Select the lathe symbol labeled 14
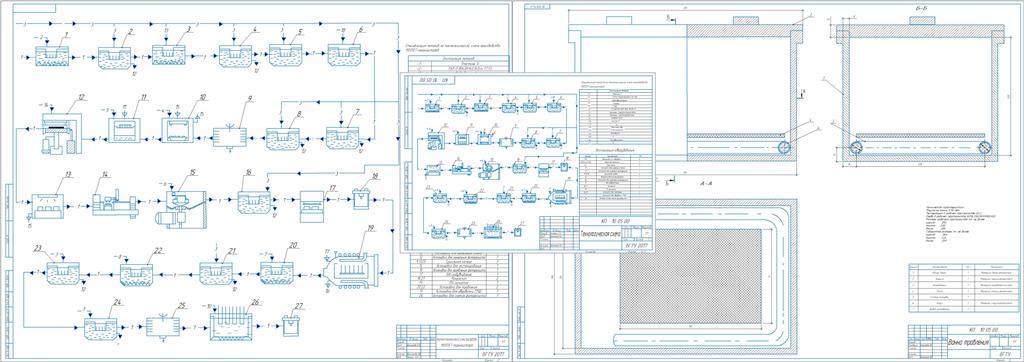The width and height of the screenshot is (1024, 362). (x=114, y=203)
